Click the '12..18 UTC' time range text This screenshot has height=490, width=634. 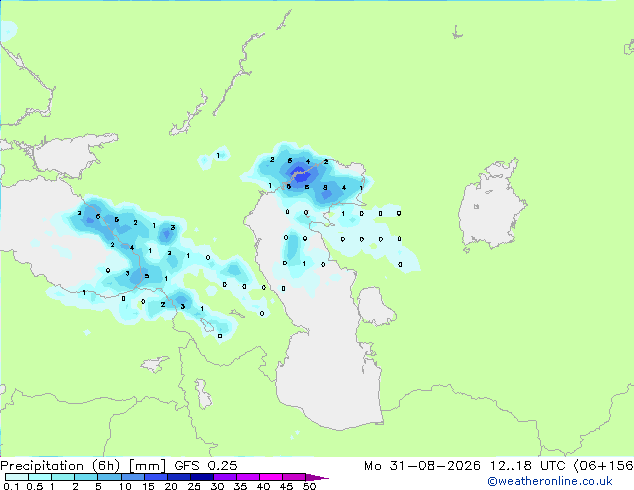point(527,466)
